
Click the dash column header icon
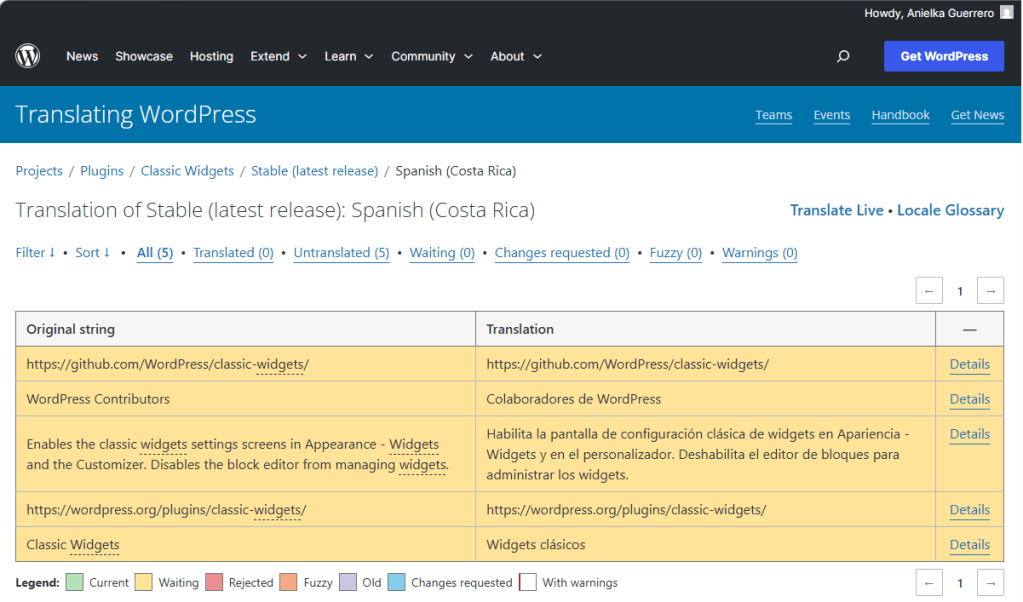click(x=969, y=329)
